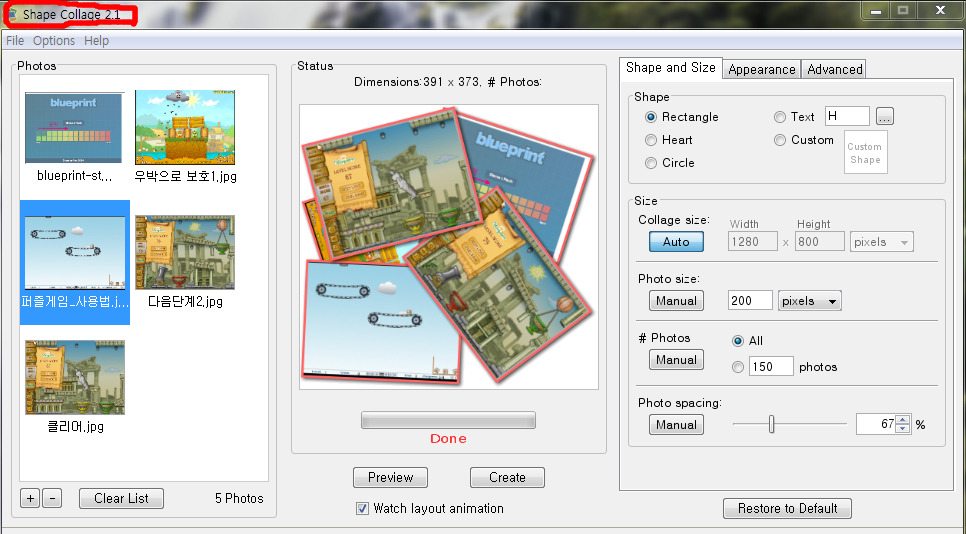Click the plus button to add photos

30,498
